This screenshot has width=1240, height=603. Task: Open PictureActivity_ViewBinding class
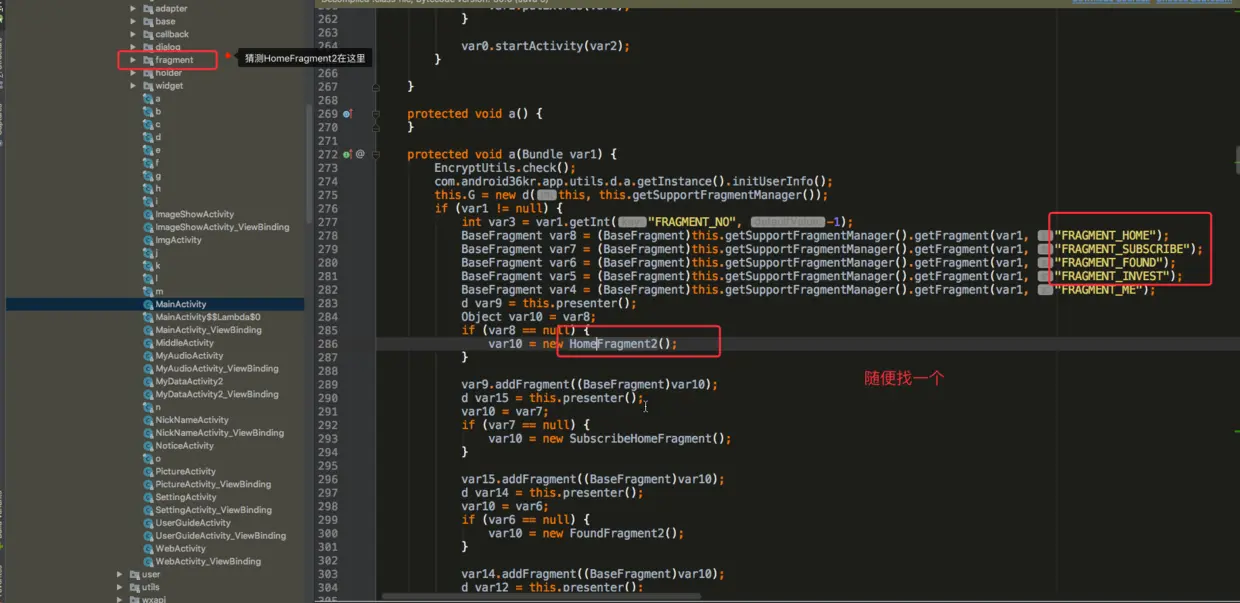(x=213, y=485)
